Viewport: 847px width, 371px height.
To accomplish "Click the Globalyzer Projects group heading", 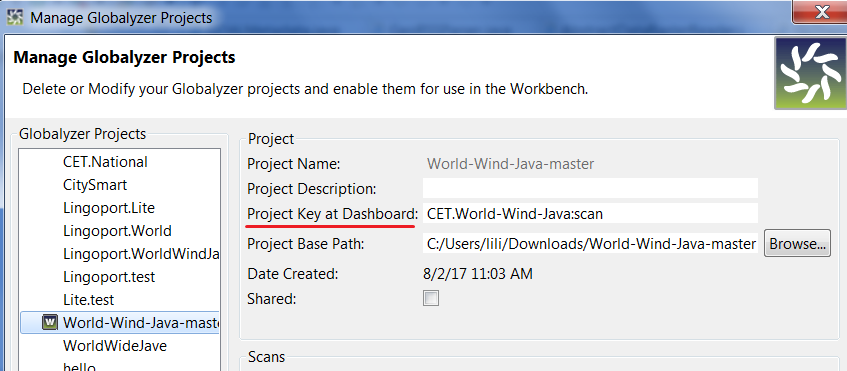I will (x=82, y=134).
